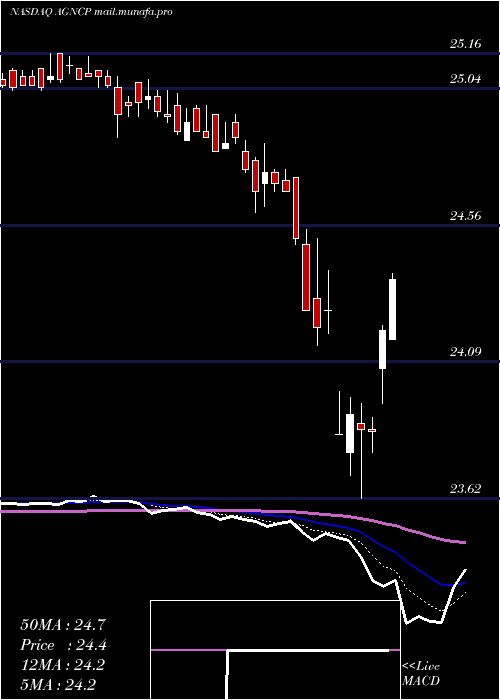This screenshot has height=700, width=500.
Task: Click the <<Live MACD label
Action: point(421,673)
